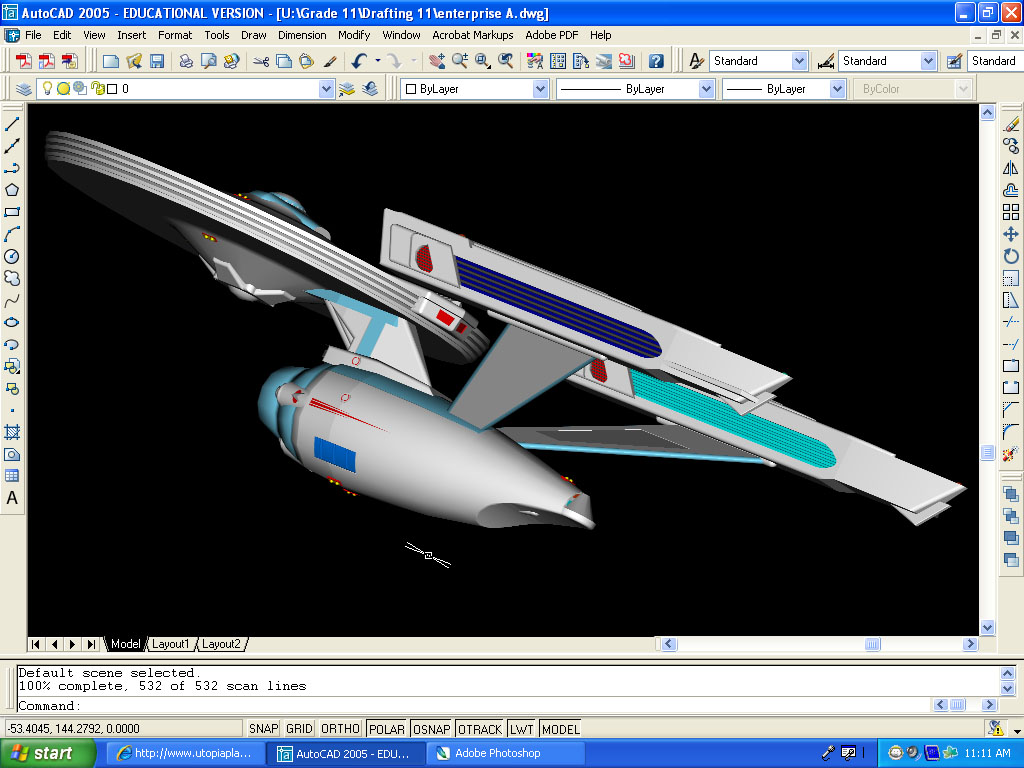The height and width of the screenshot is (768, 1024).
Task: Toggle ORTHO mode in the status bar
Action: tap(339, 728)
